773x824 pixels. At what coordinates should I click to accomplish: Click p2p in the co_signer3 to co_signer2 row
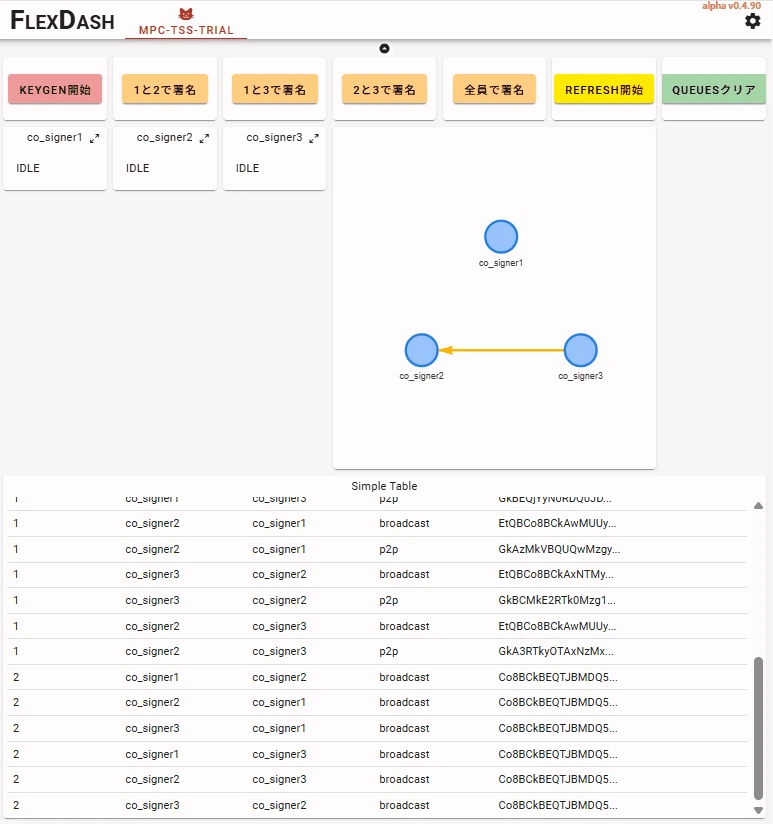click(x=389, y=600)
